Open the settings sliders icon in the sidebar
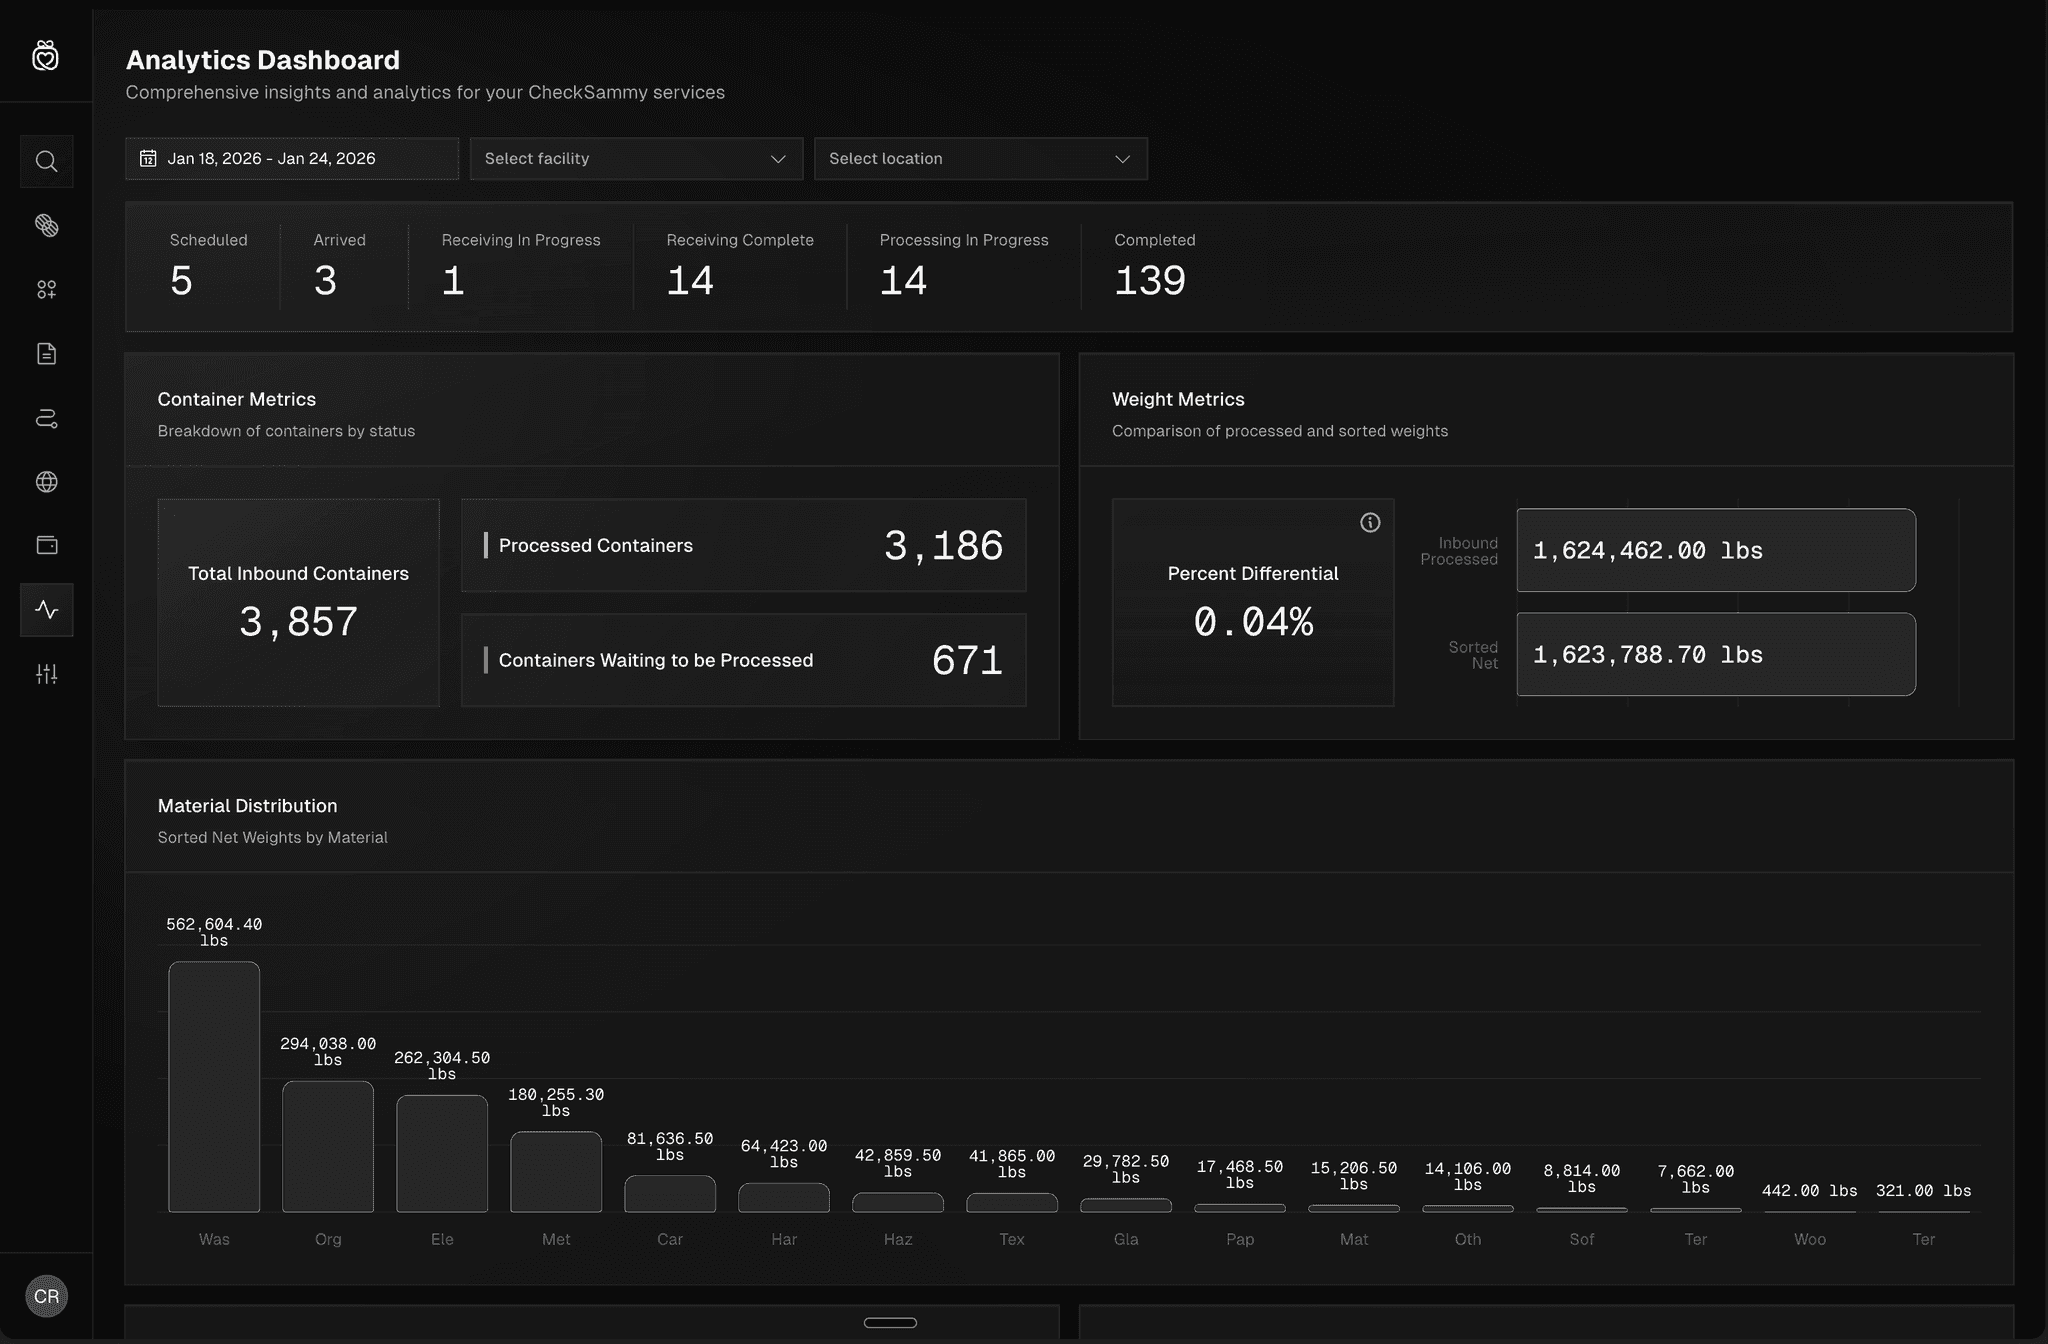 pos(46,673)
